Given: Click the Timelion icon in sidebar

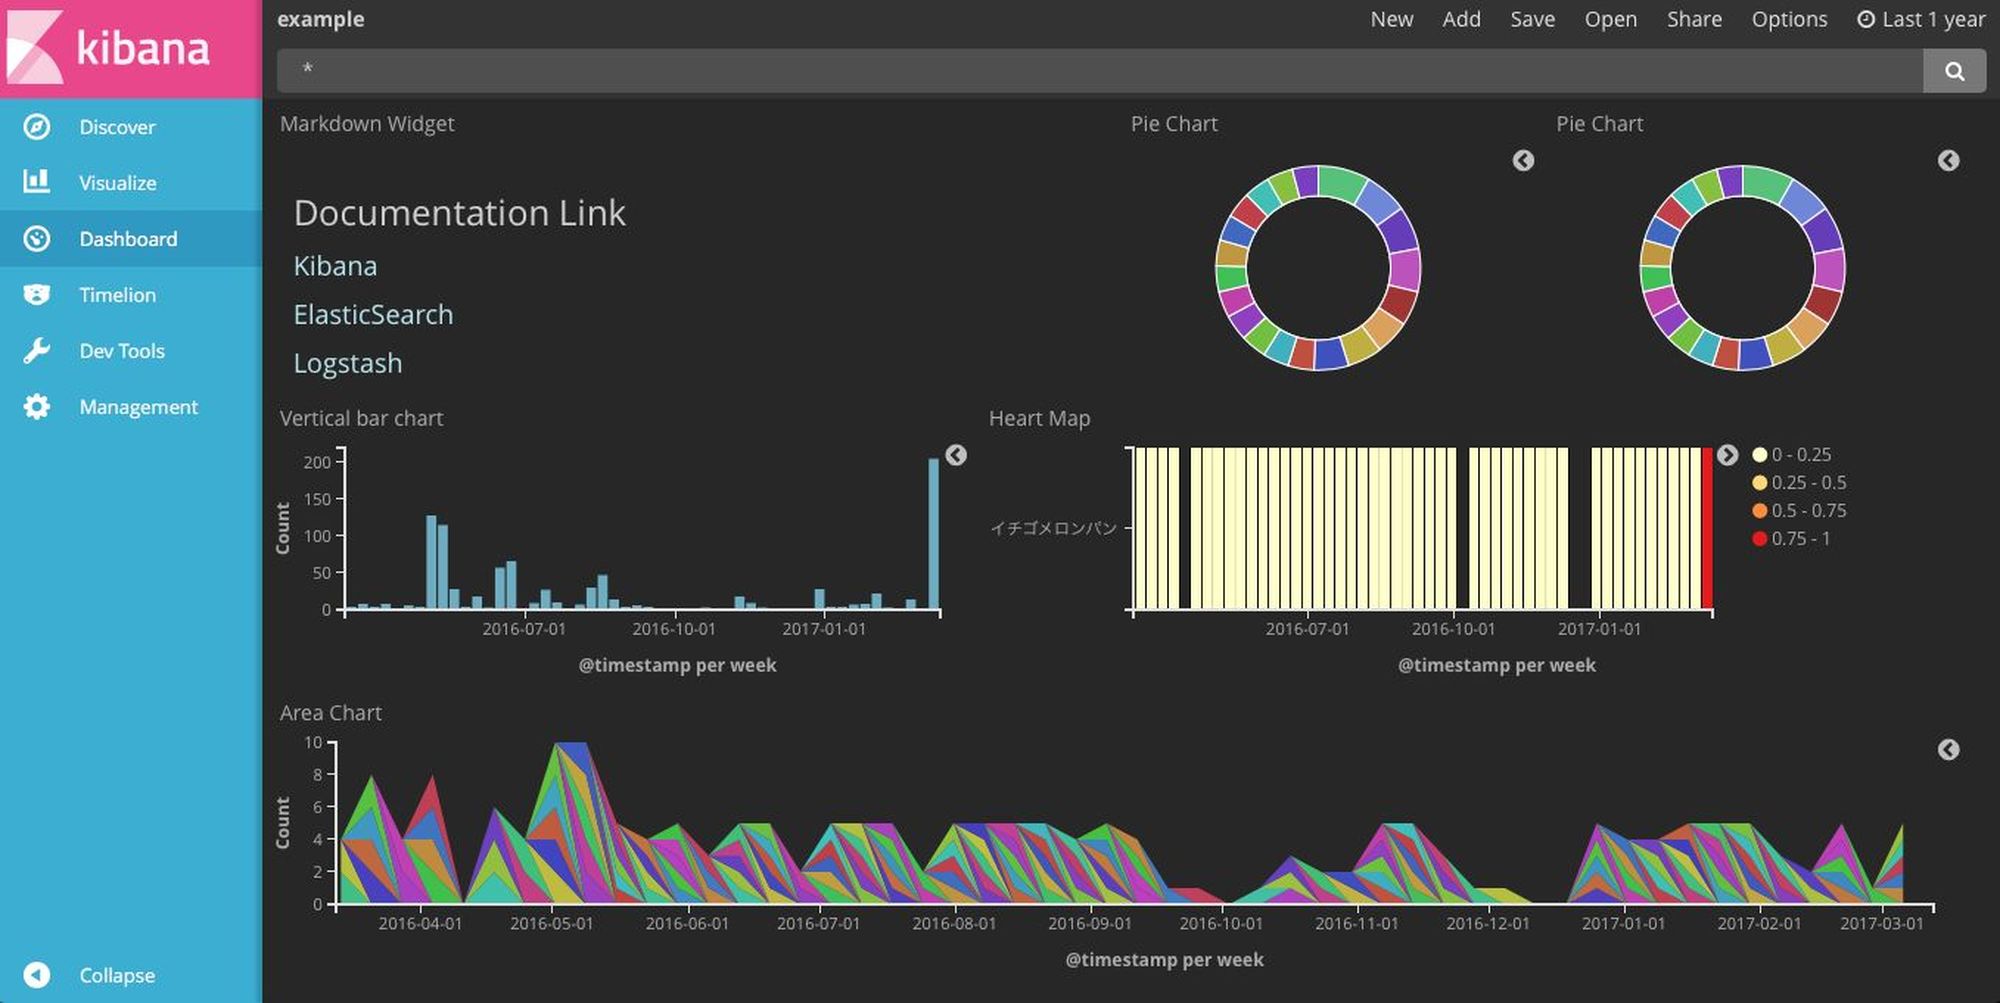Looking at the screenshot, I should tap(37, 294).
